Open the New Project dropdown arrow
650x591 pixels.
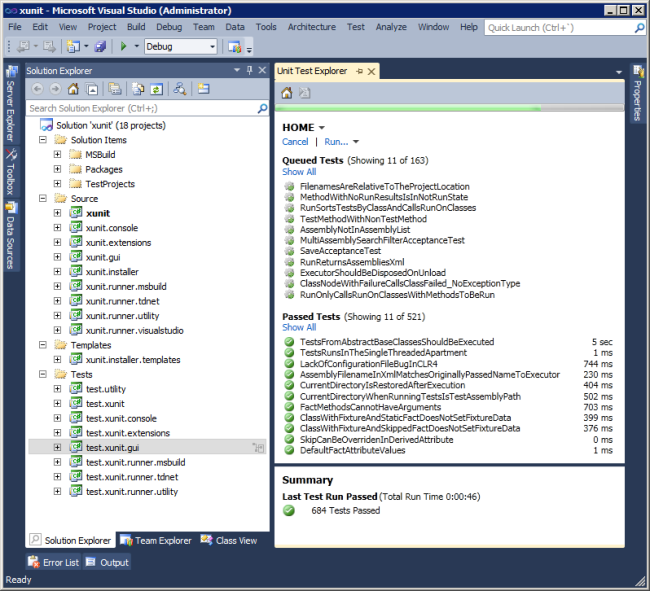click(x=86, y=46)
